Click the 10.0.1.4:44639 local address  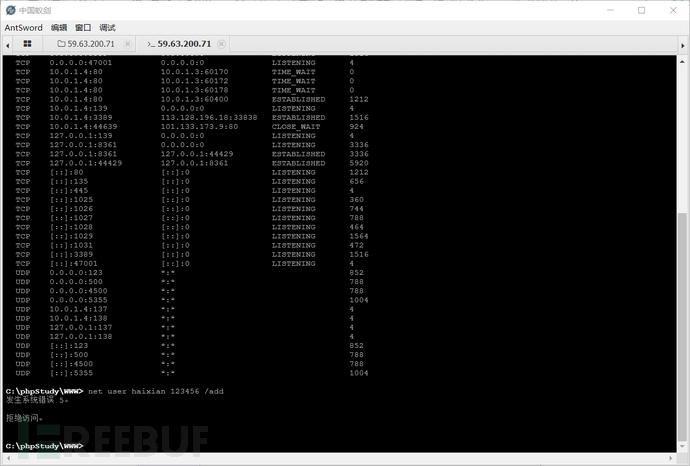(83, 127)
